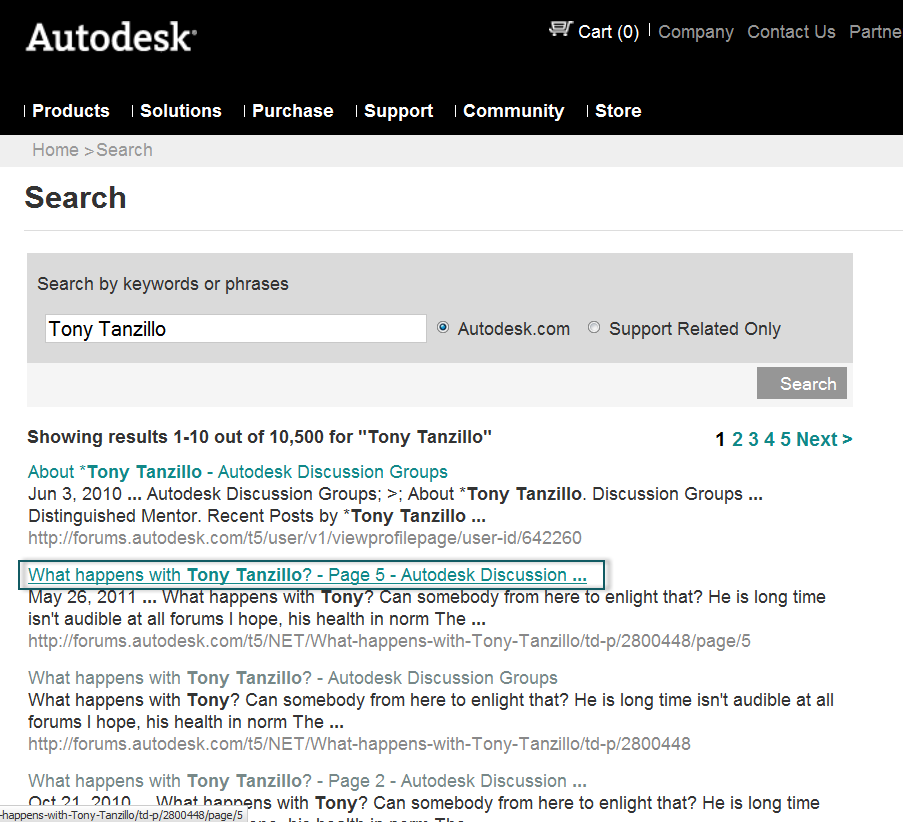Click the td-p/2800448/page/5 URL text
Screen dimensions: 903x822
click(x=389, y=641)
